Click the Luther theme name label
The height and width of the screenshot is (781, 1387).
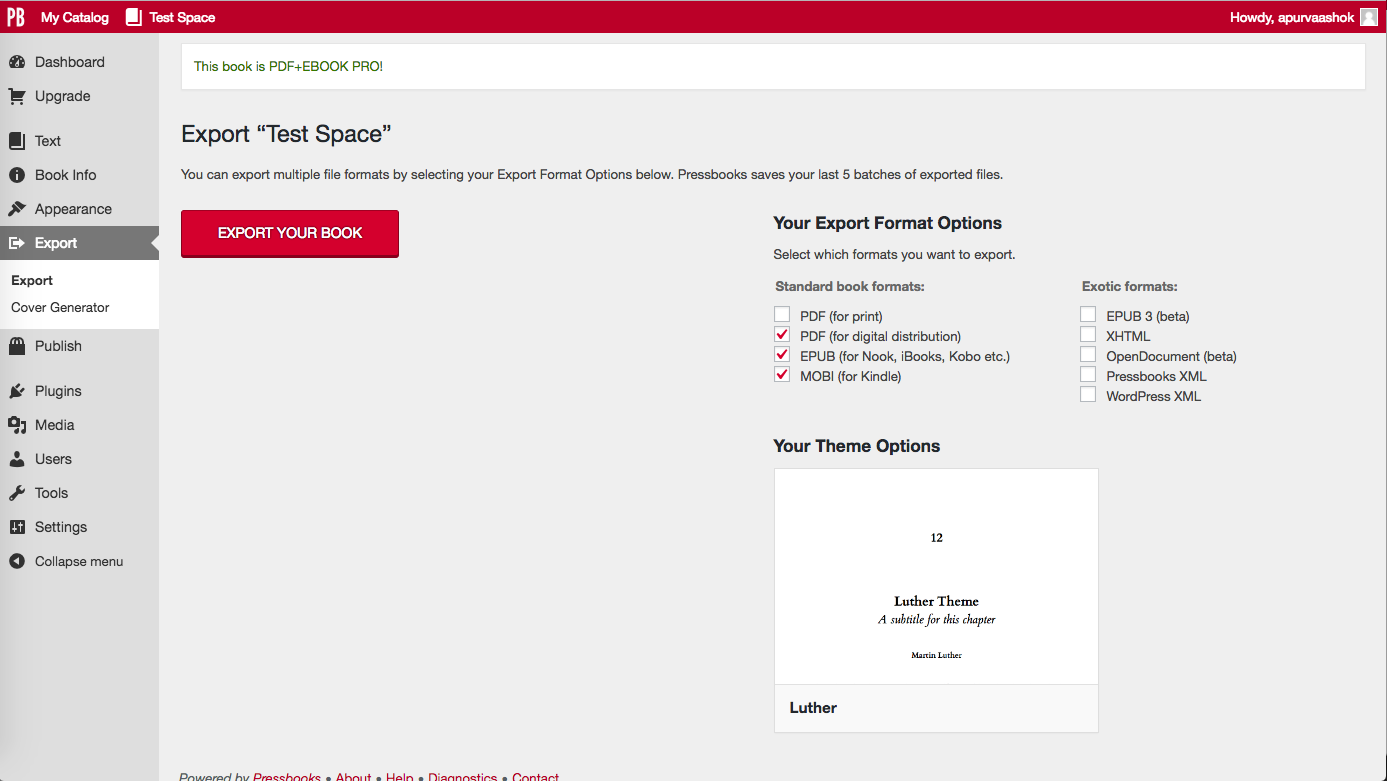coord(813,708)
